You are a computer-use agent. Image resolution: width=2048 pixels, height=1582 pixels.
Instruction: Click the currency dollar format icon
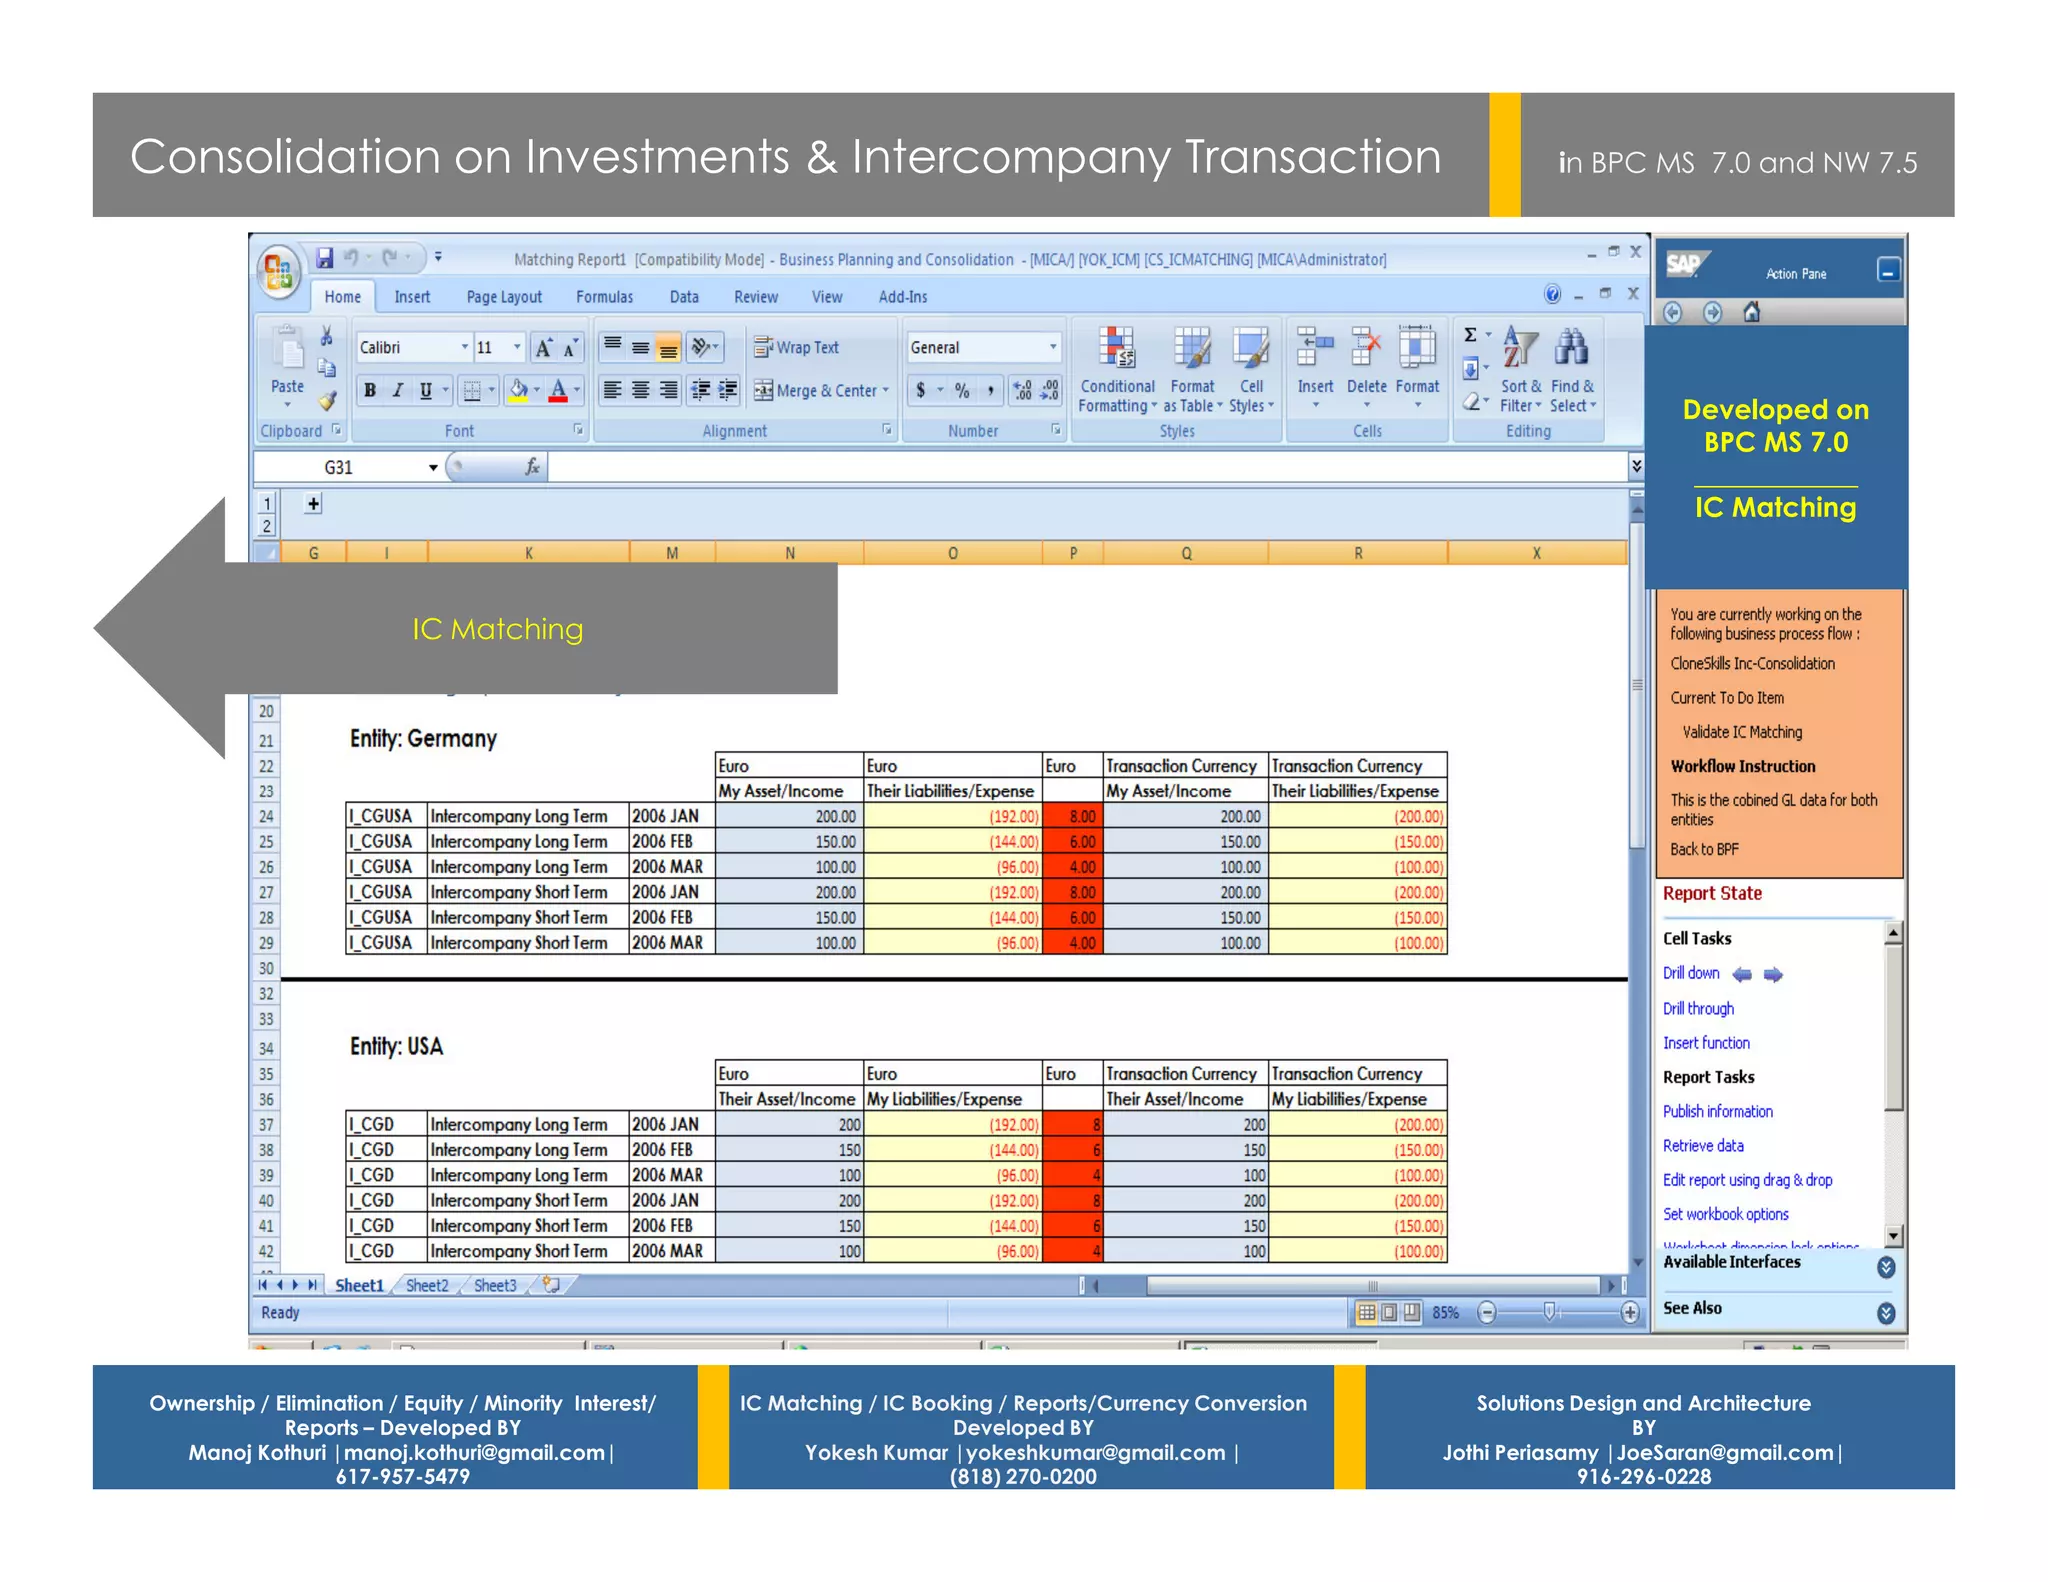(921, 390)
